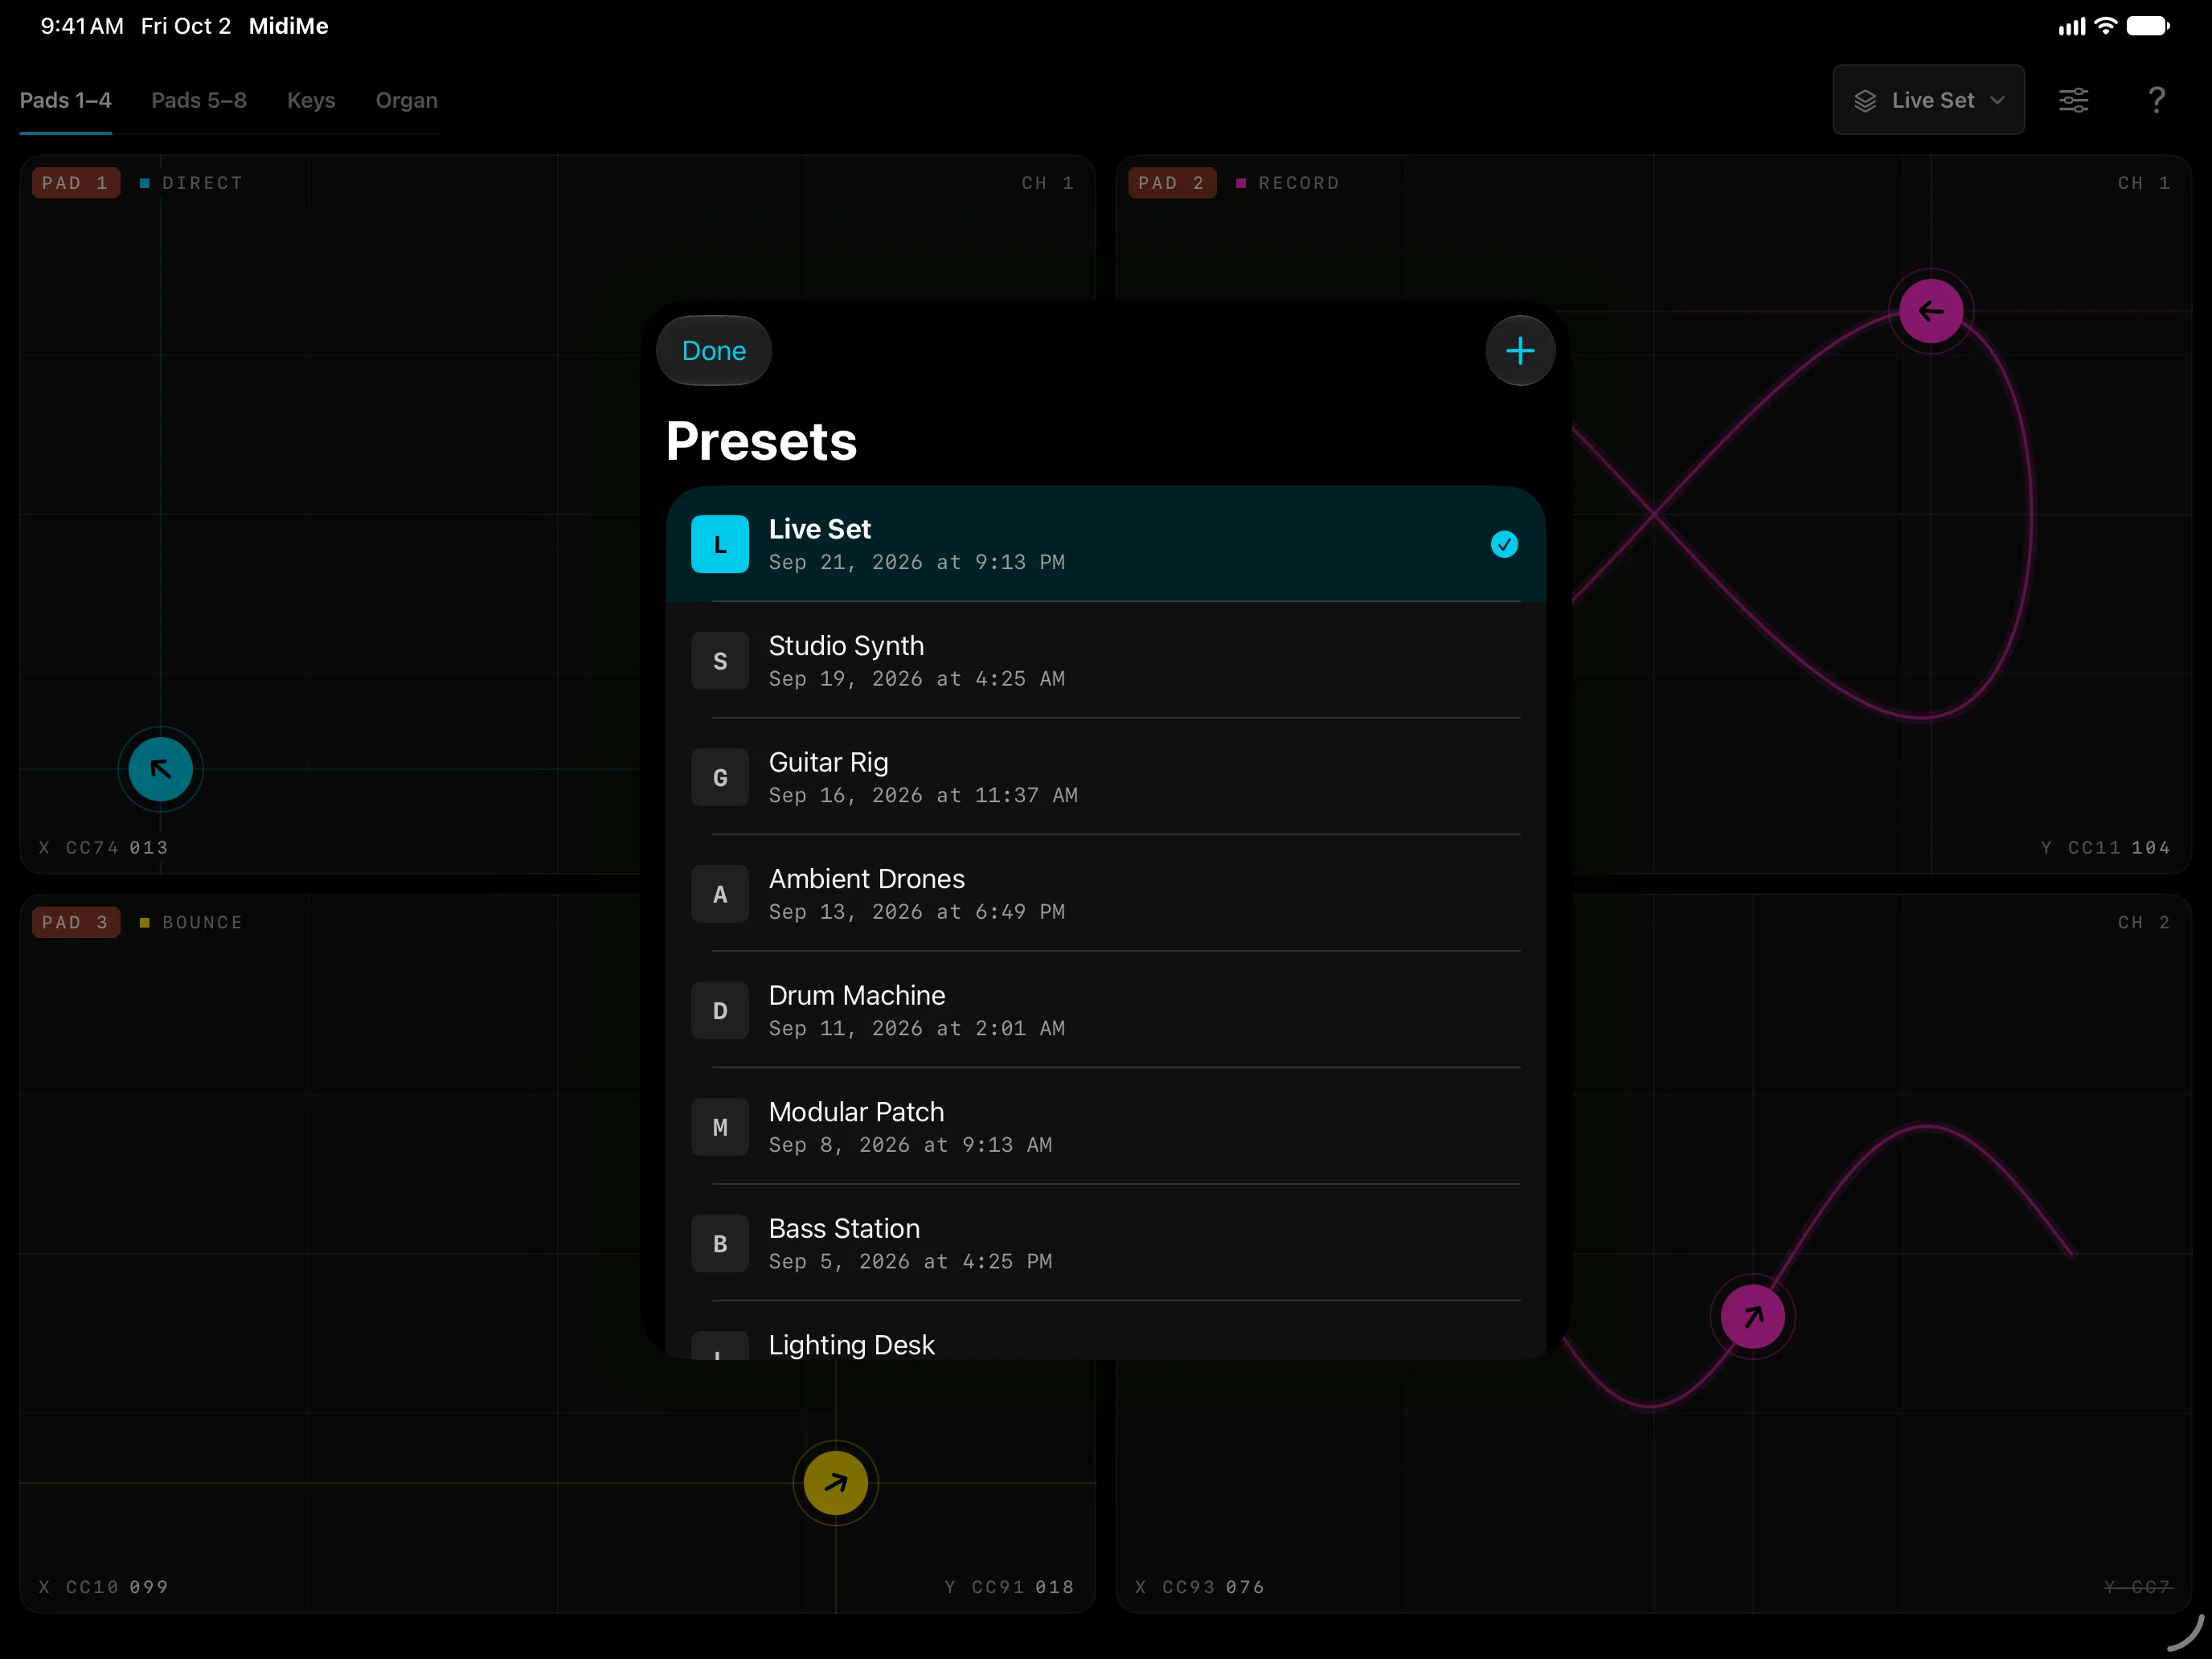Tap the Y CC11 104 readout
Viewport: 2212px width, 1659px height.
click(2105, 847)
